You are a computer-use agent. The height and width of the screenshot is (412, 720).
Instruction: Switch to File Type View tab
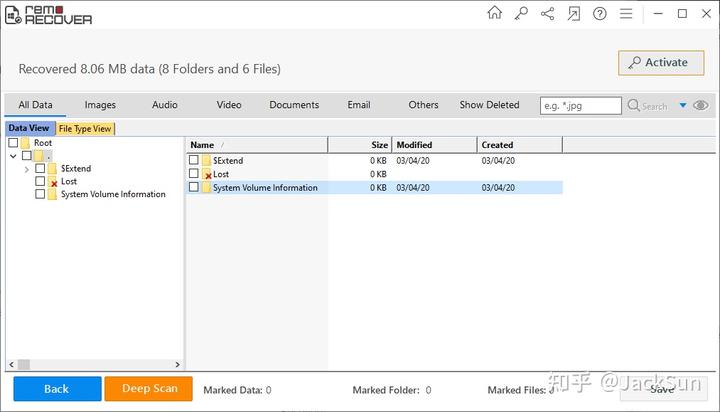tap(85, 129)
